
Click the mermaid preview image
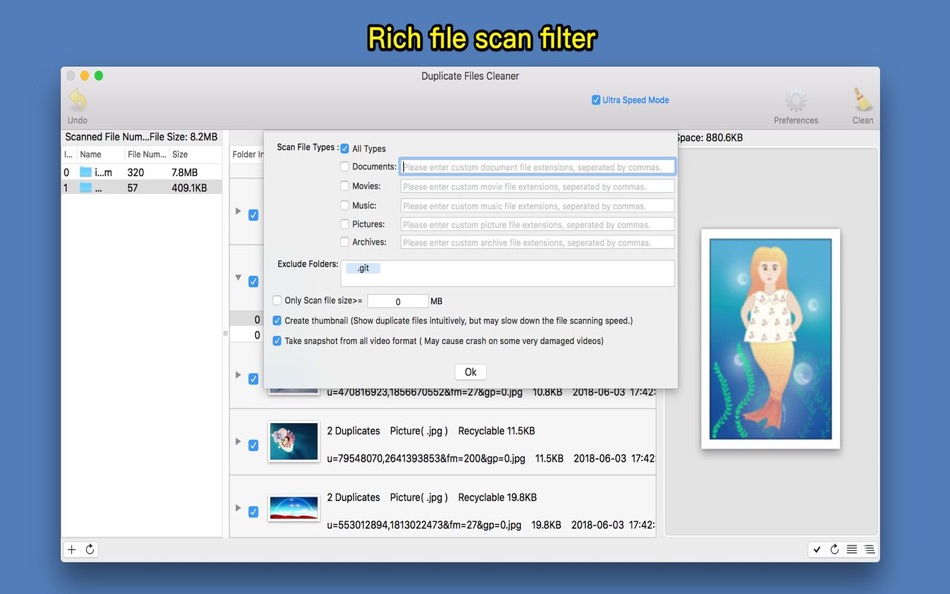coord(770,339)
